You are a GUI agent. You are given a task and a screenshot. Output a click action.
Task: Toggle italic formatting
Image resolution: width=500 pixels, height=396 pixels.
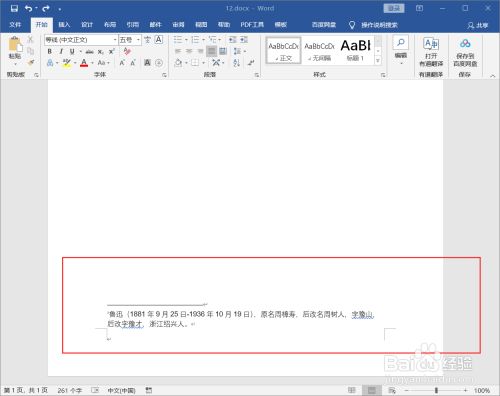point(61,52)
